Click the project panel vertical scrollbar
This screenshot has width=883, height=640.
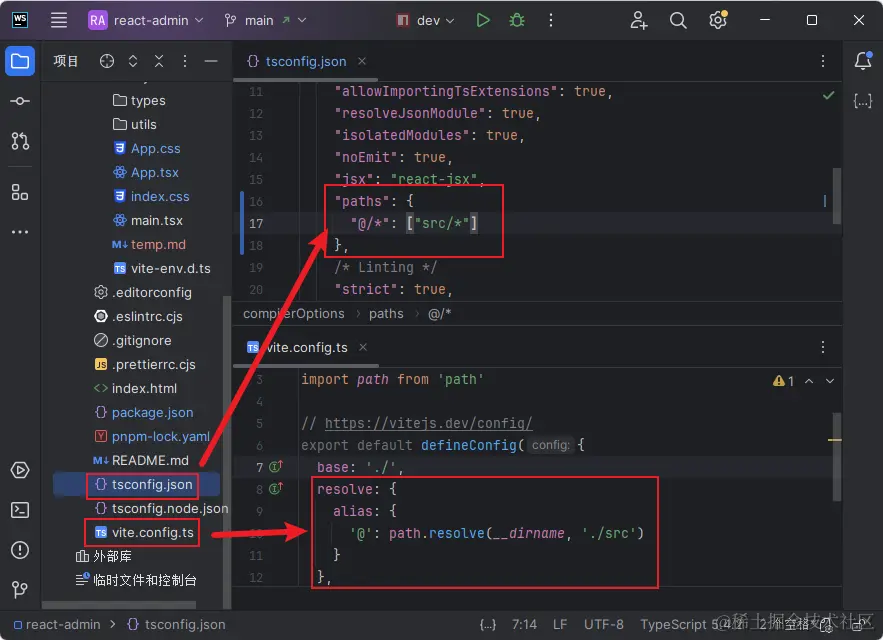pos(227,451)
